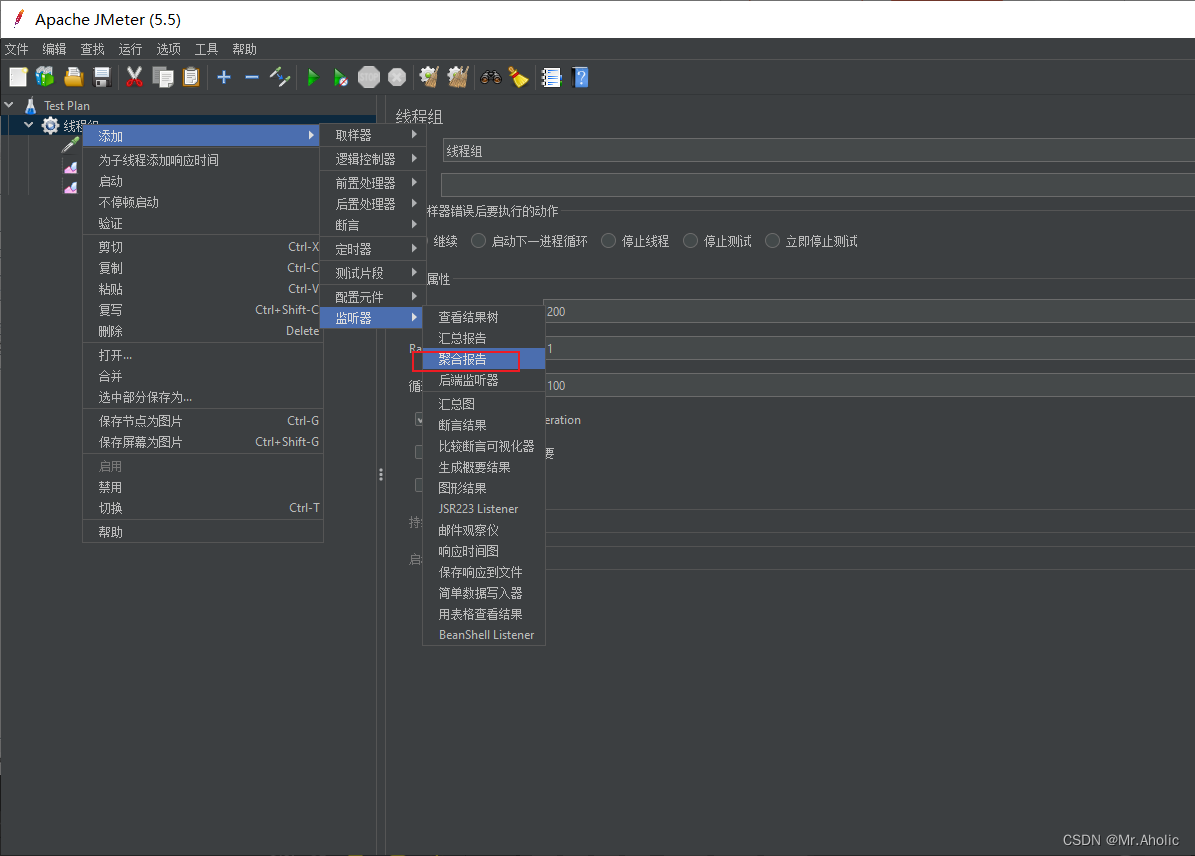Viewport: 1195px width, 856px height.
Task: Select the Test Plan flask icon
Action: 30,105
